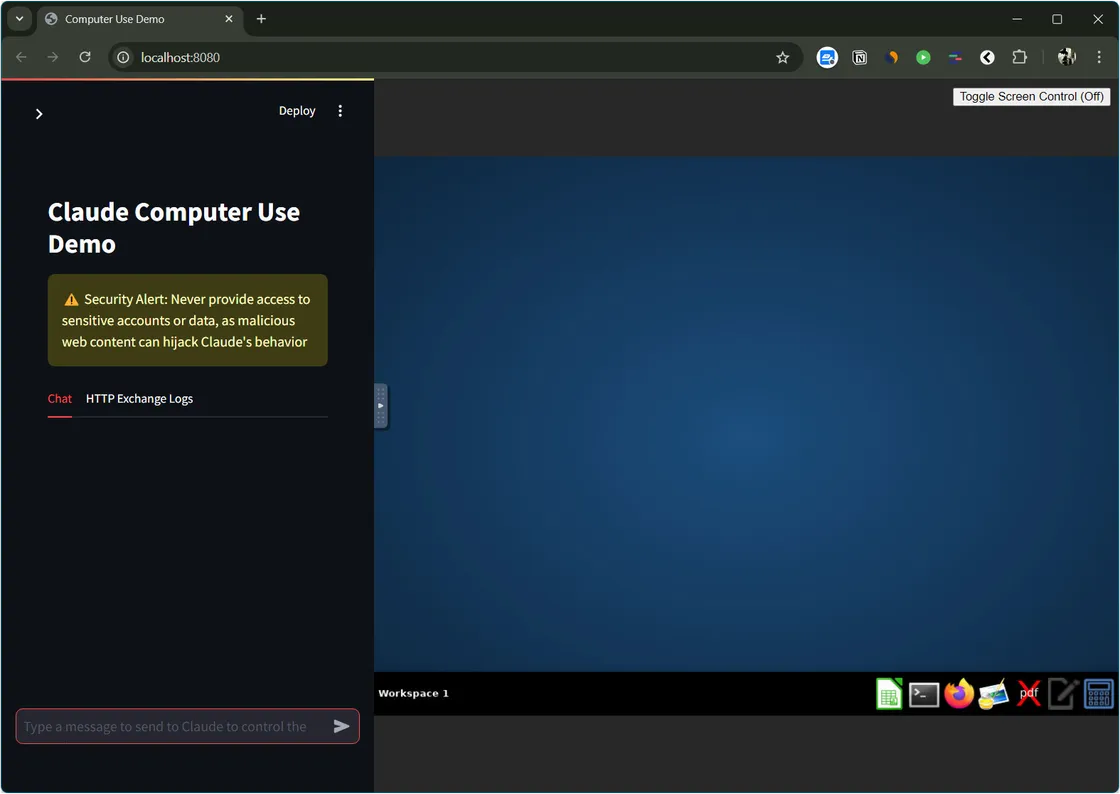
Task: Collapse the chat sidebar with the chevron
Action: (x=39, y=113)
